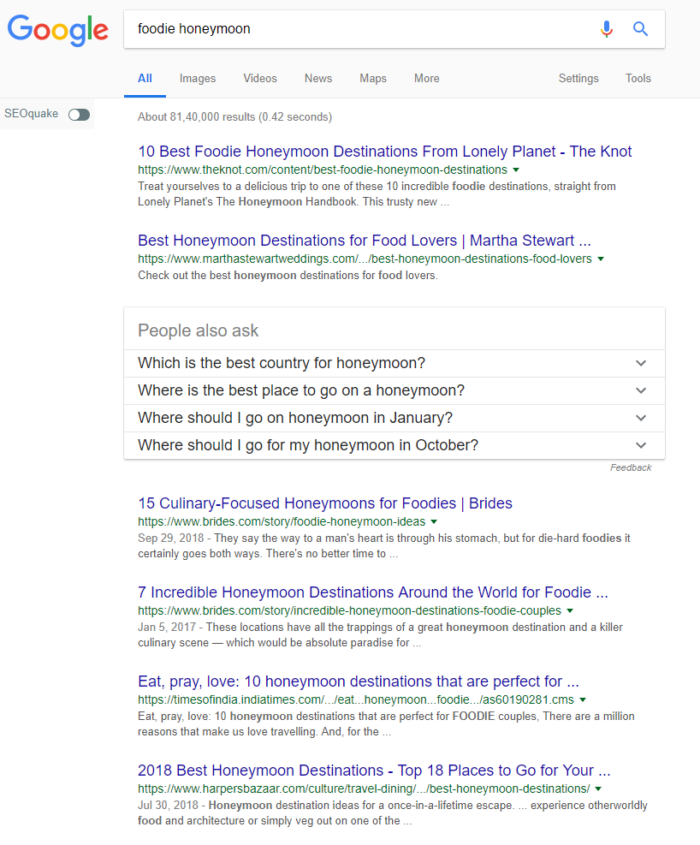The height and width of the screenshot is (845, 700).
Task: Open the More tab menu
Action: (426, 79)
